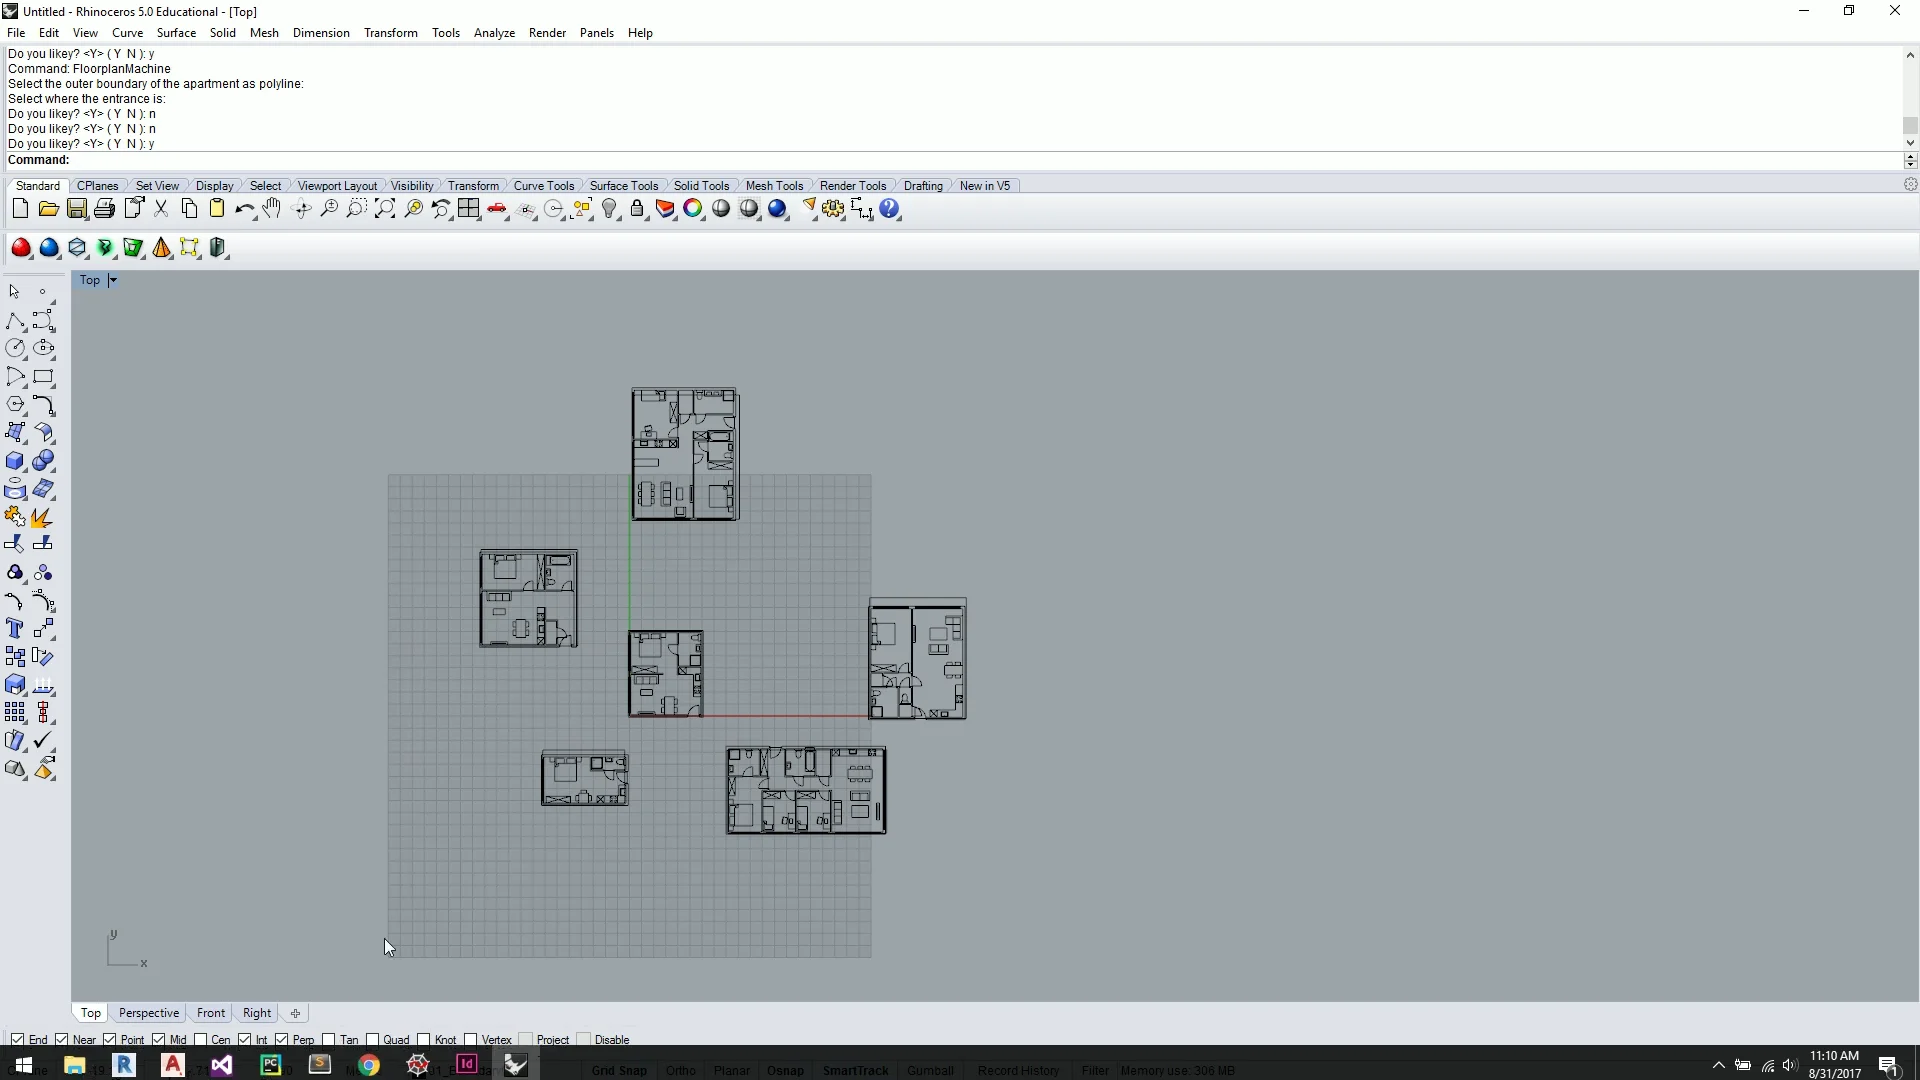The height and width of the screenshot is (1080, 1920).
Task: Switch to the Perspective viewport tab
Action: [148, 1013]
